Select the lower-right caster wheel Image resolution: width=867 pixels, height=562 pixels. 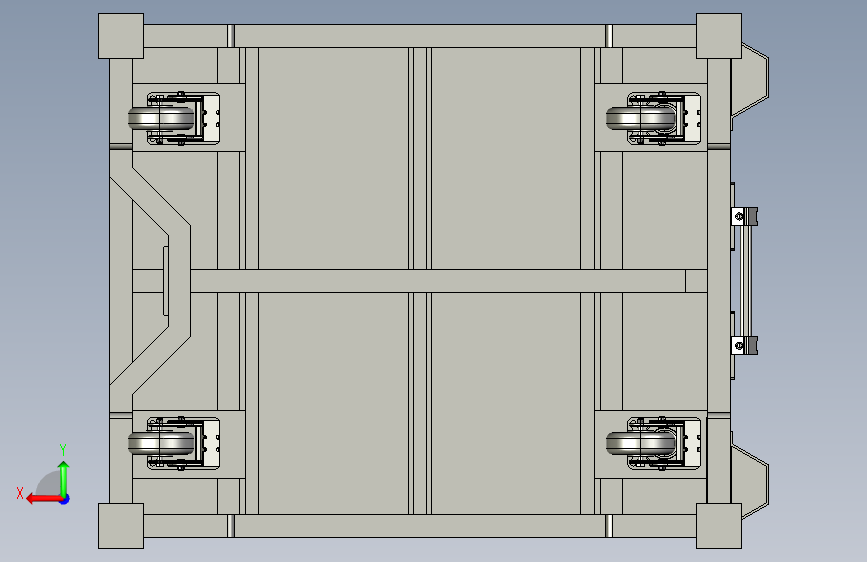(640, 444)
